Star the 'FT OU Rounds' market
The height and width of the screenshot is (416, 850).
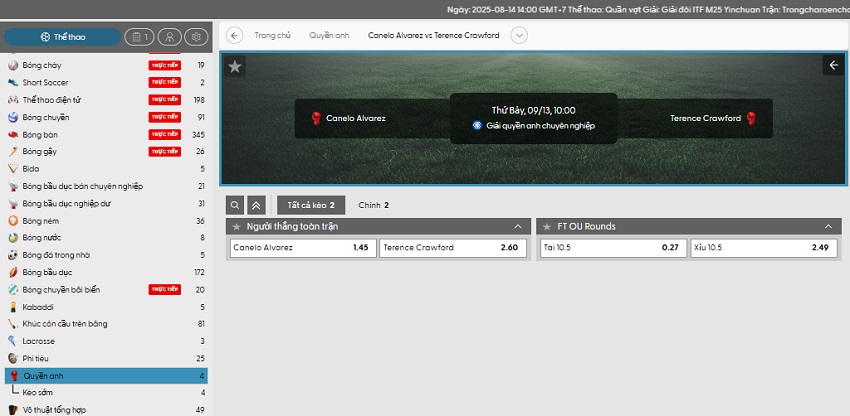coord(547,227)
